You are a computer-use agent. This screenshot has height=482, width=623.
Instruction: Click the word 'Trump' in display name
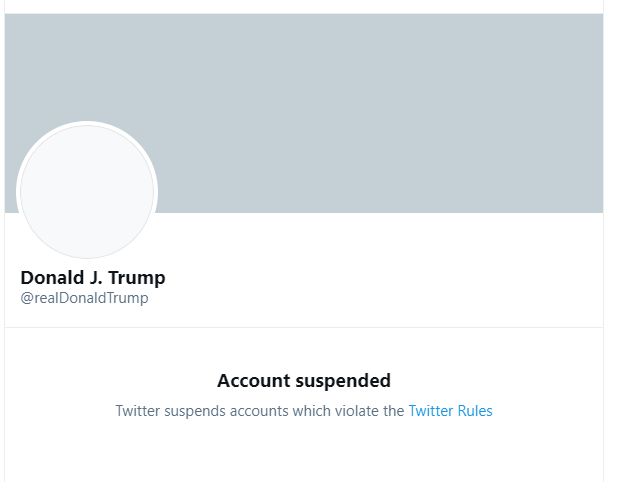[141, 277]
